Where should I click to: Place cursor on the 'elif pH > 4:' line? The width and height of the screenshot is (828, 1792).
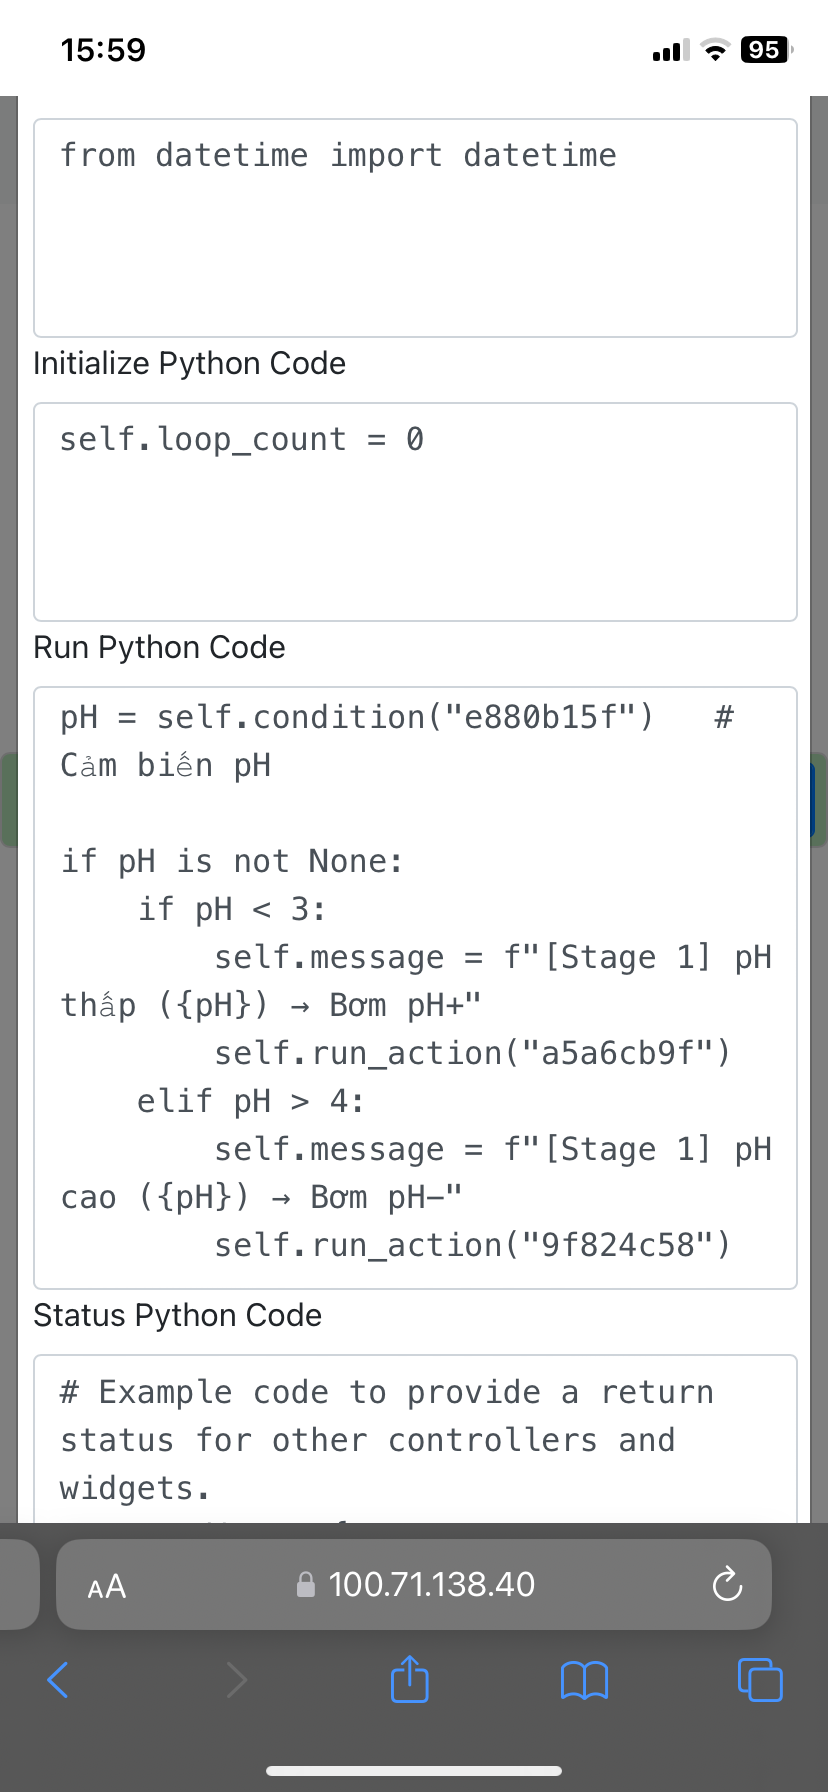coord(250,1101)
